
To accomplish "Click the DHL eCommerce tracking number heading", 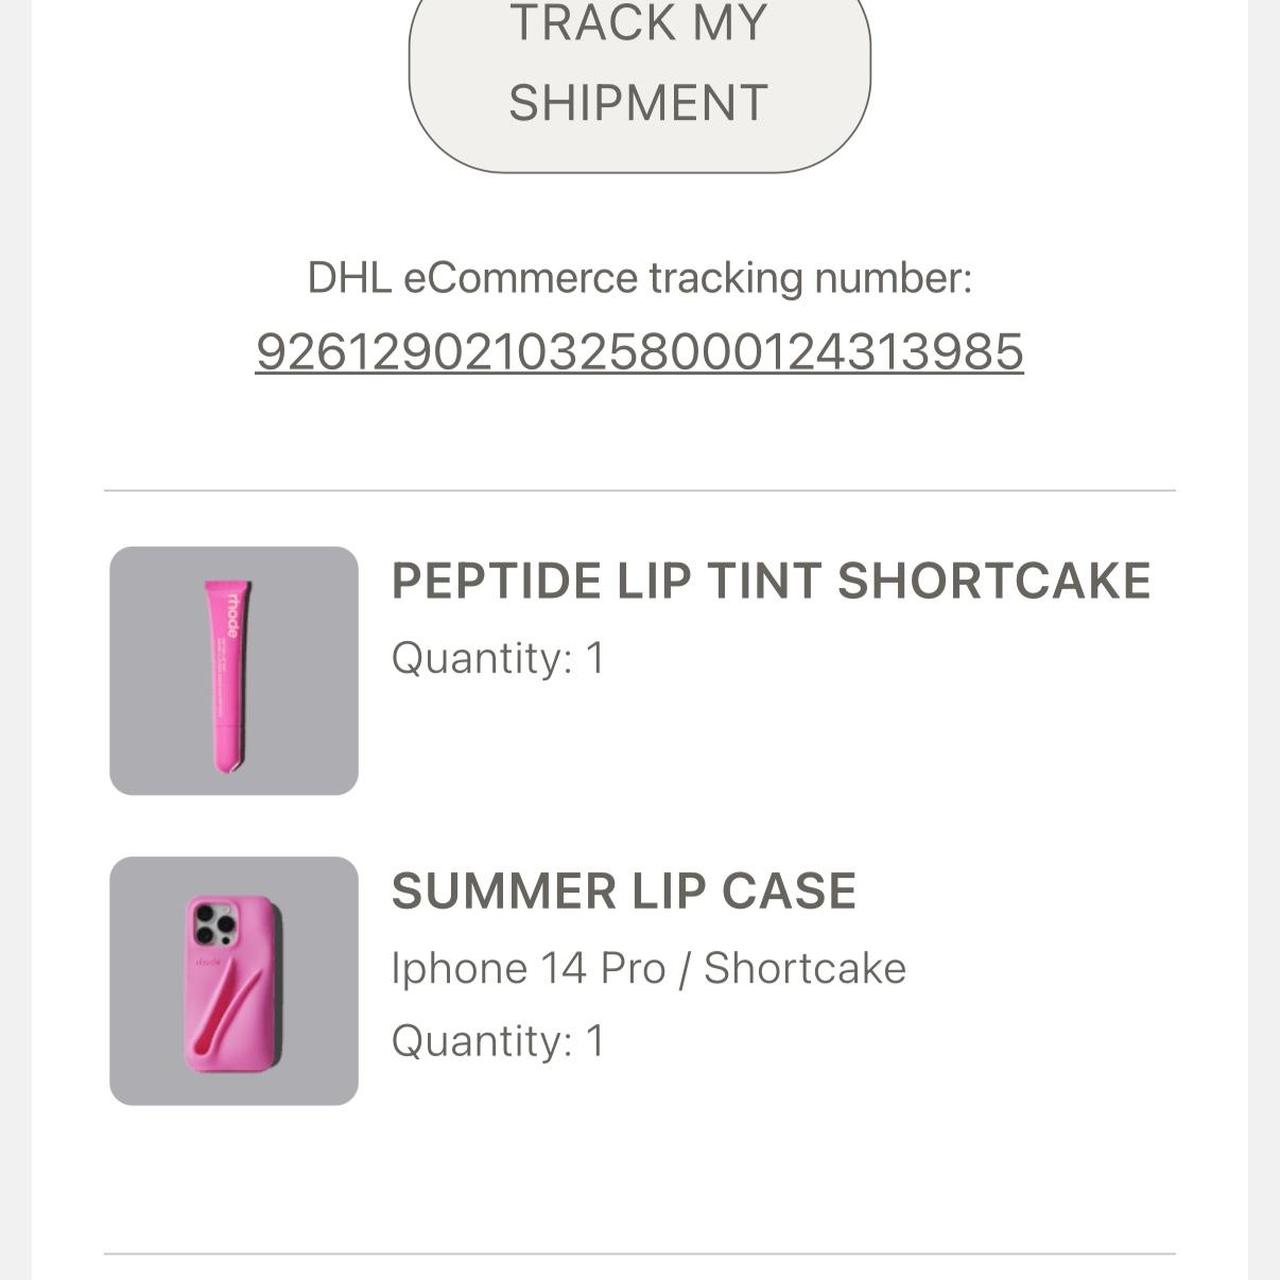I will click(x=638, y=278).
